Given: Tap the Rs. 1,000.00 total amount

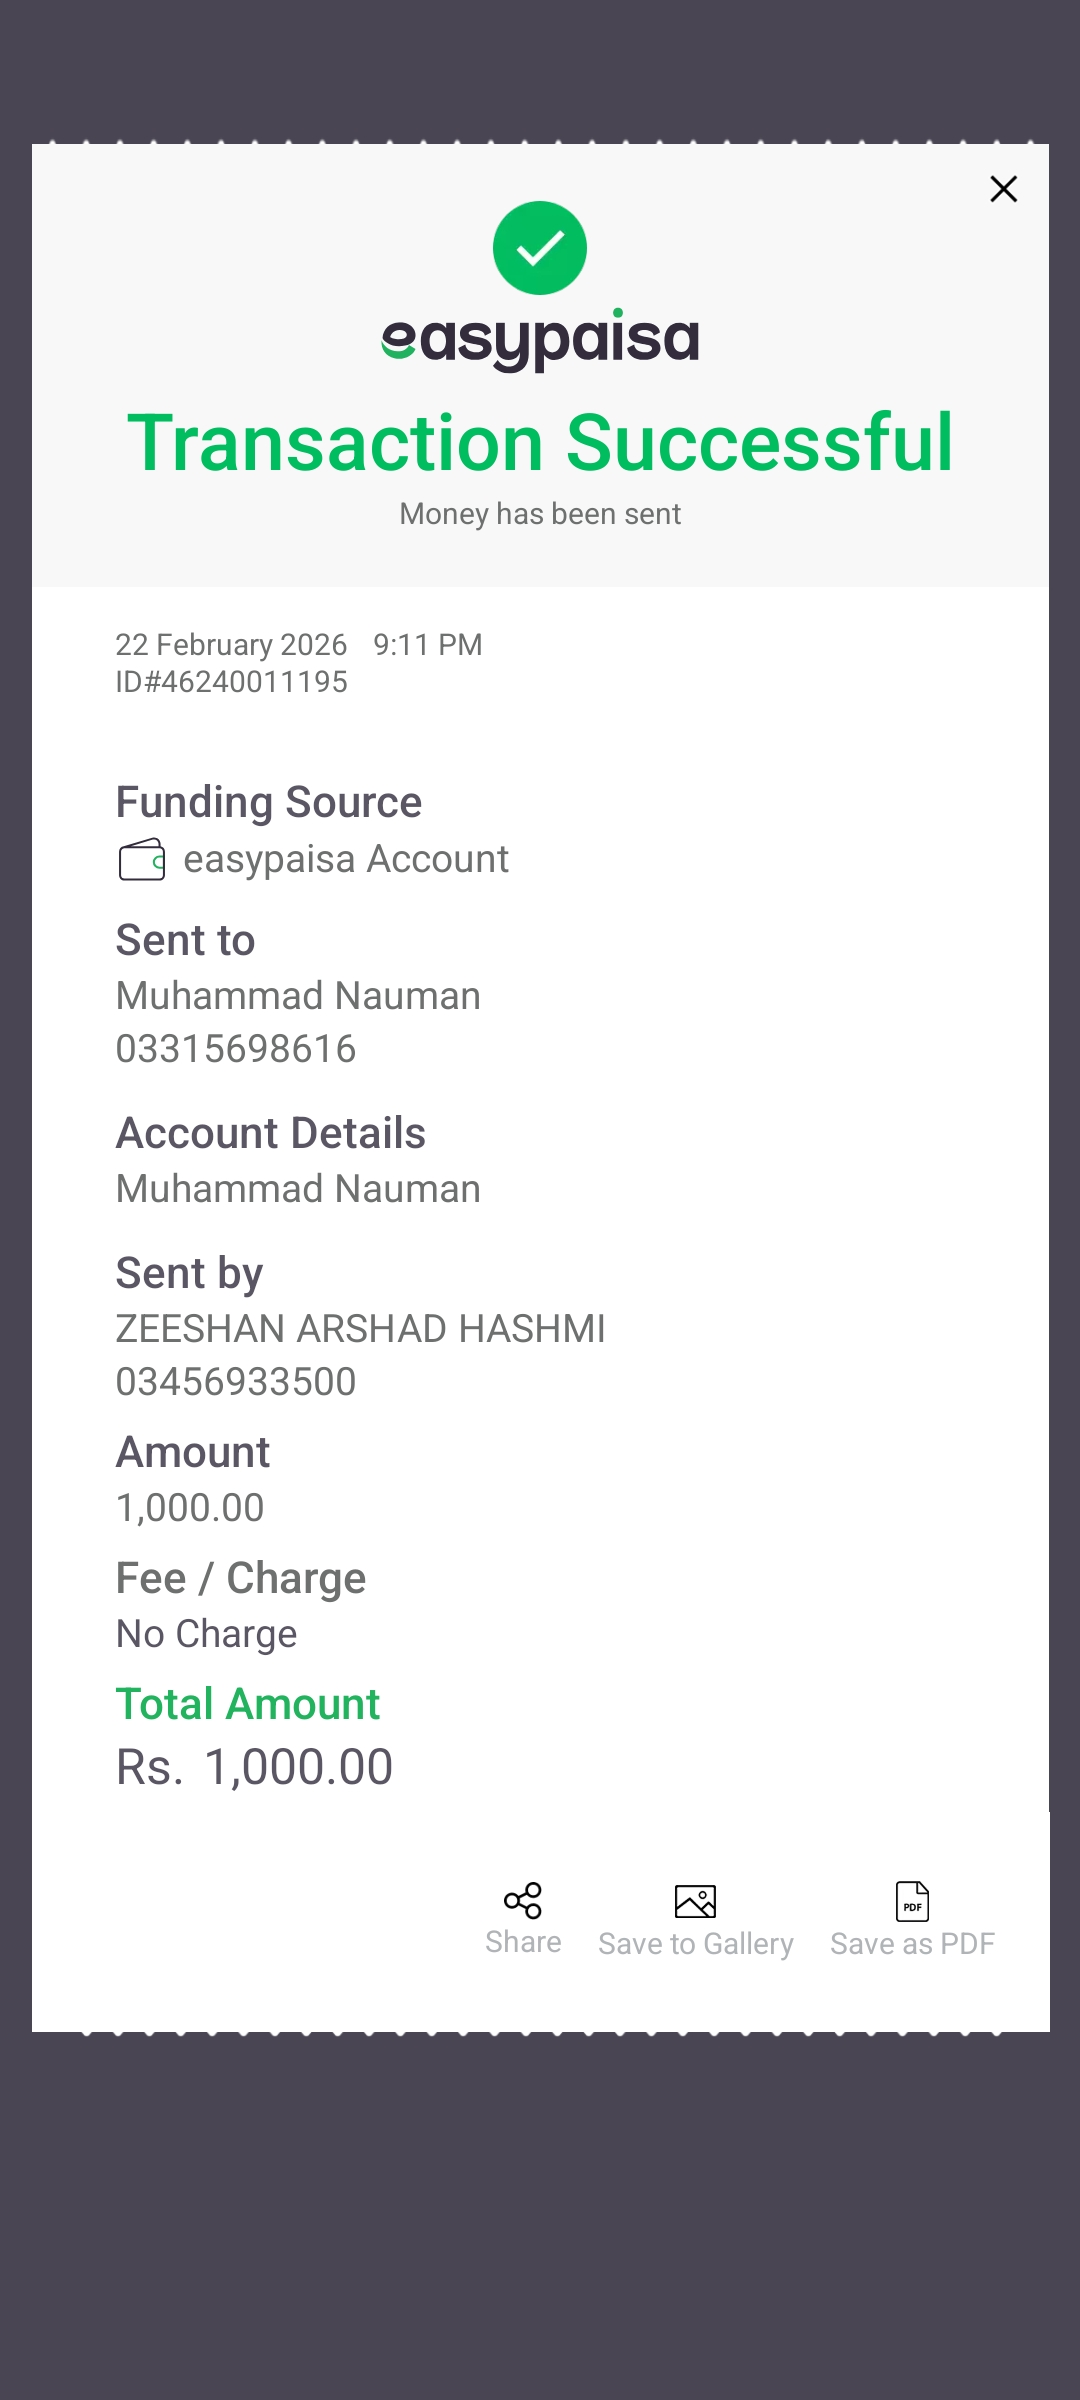Looking at the screenshot, I should 255,1767.
